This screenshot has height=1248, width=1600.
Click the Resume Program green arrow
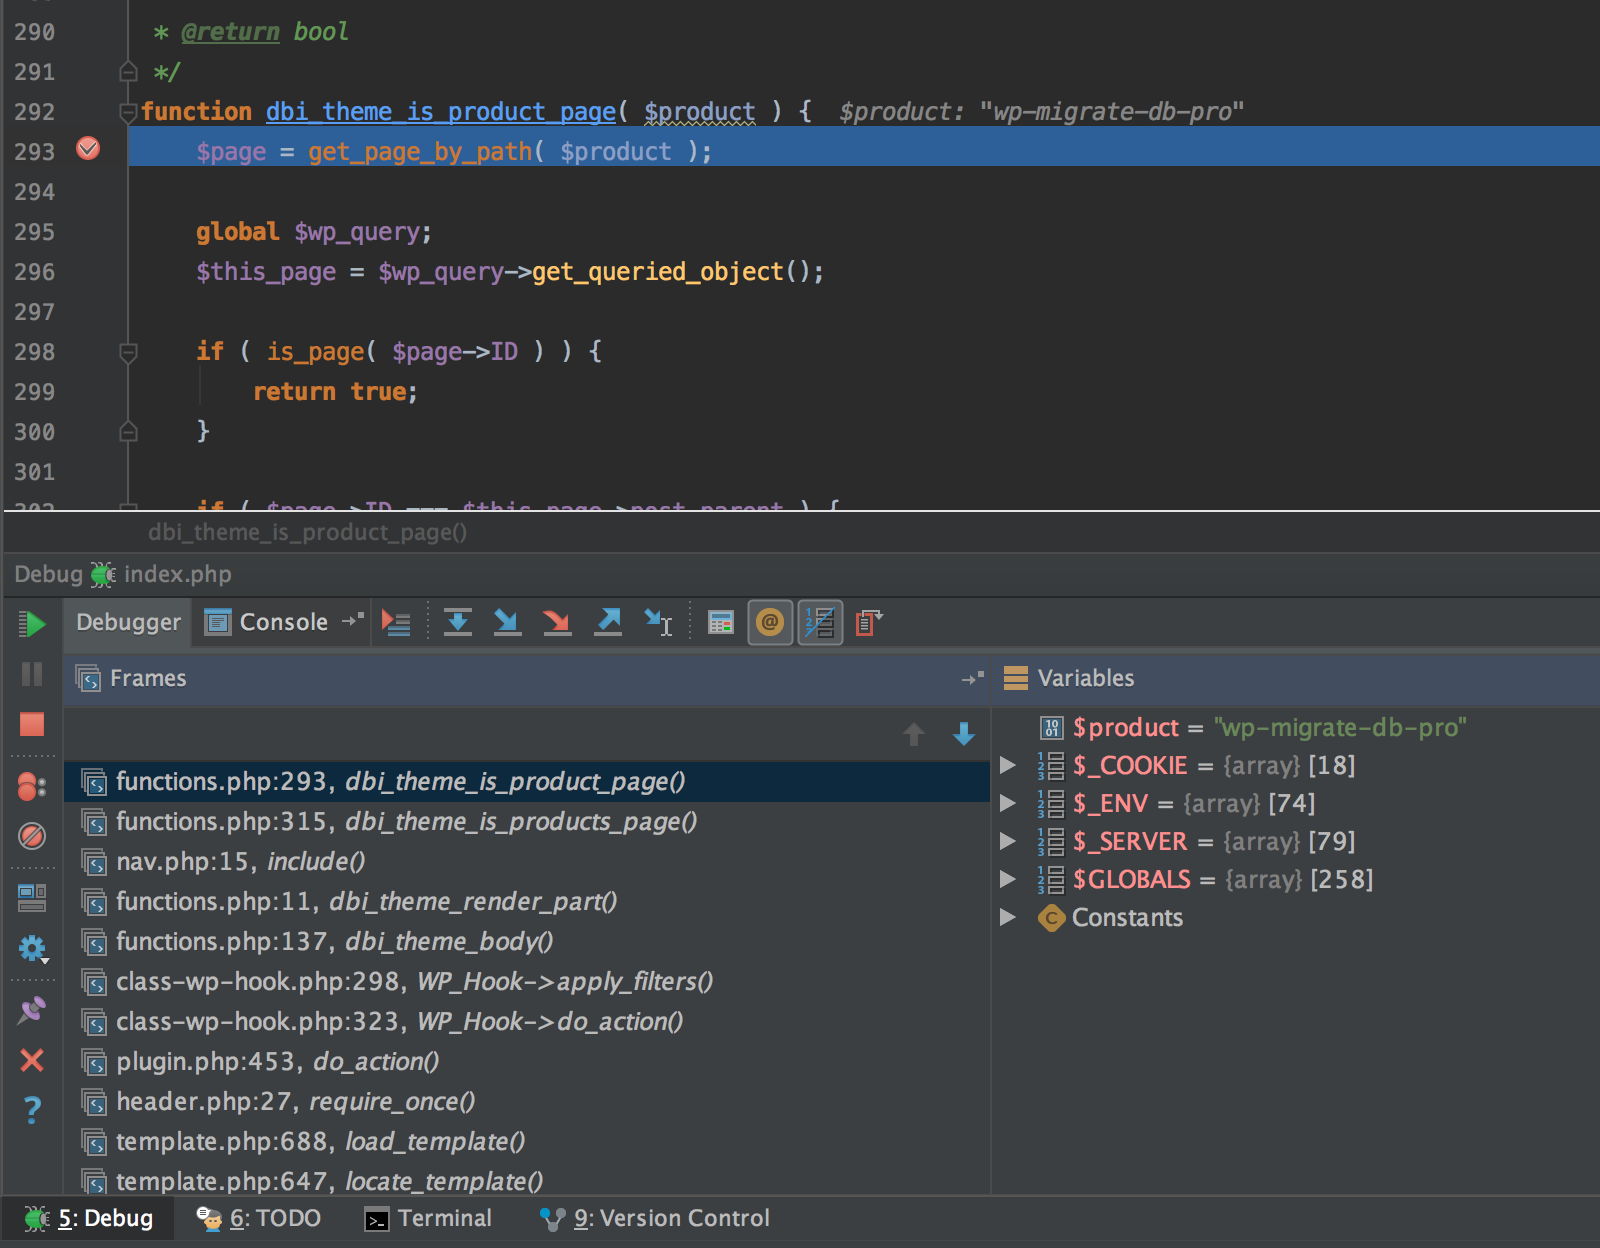tap(32, 624)
